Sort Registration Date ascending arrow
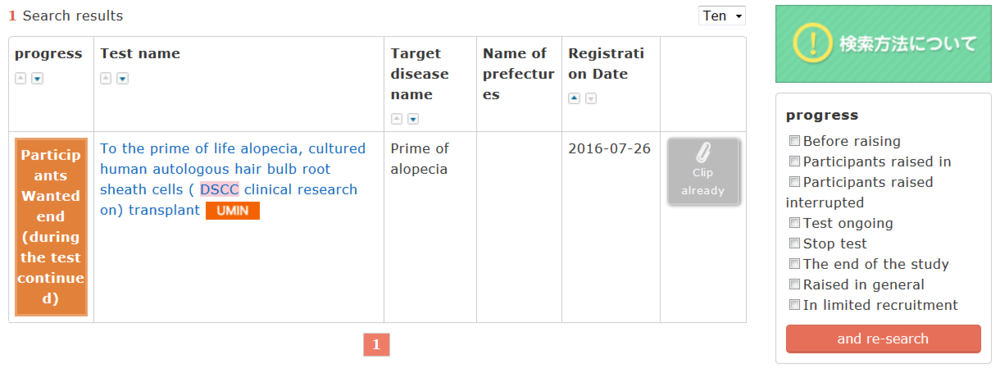The width and height of the screenshot is (1000, 373). (x=574, y=99)
